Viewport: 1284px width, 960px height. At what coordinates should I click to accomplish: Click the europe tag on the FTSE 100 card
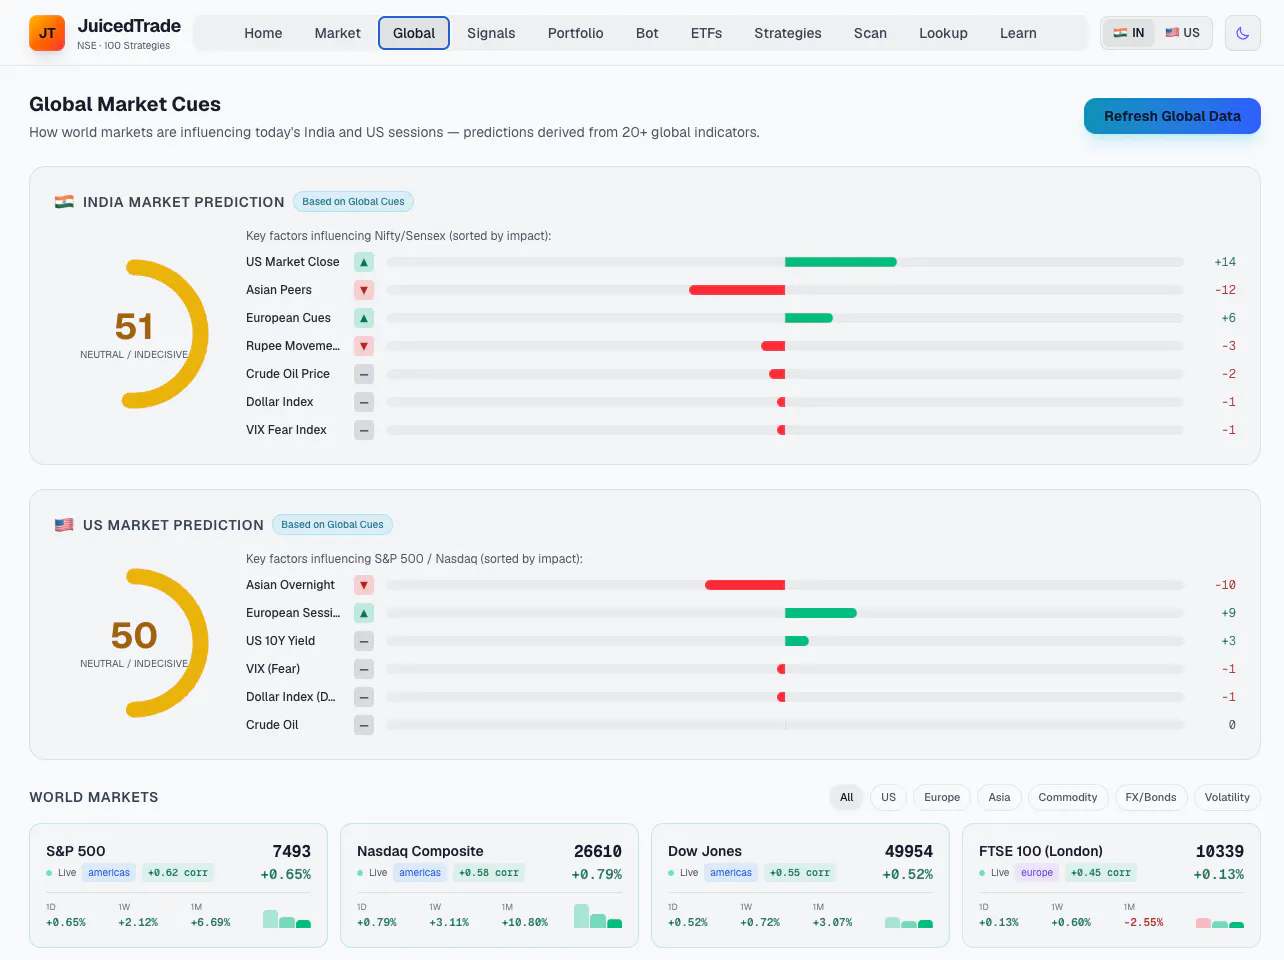coord(1037,873)
